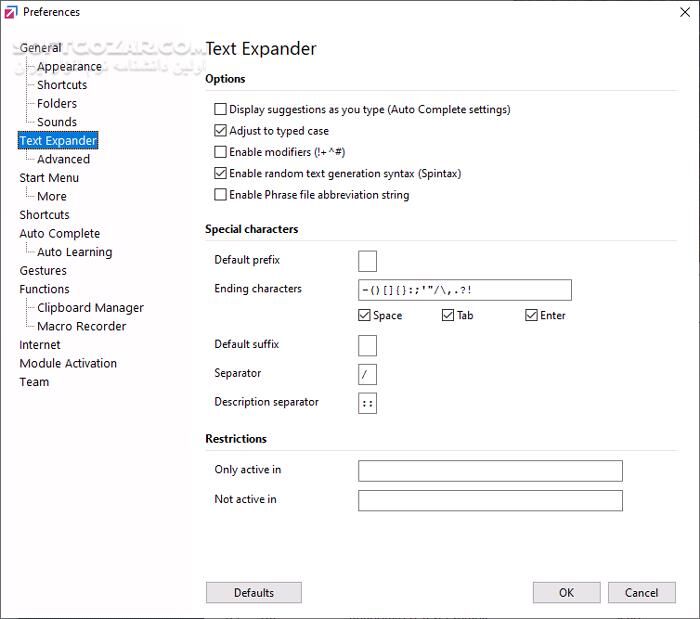Viewport: 700px width, 619px height.
Task: Select Clipboard Manager in the sidebar
Action: pos(90,308)
